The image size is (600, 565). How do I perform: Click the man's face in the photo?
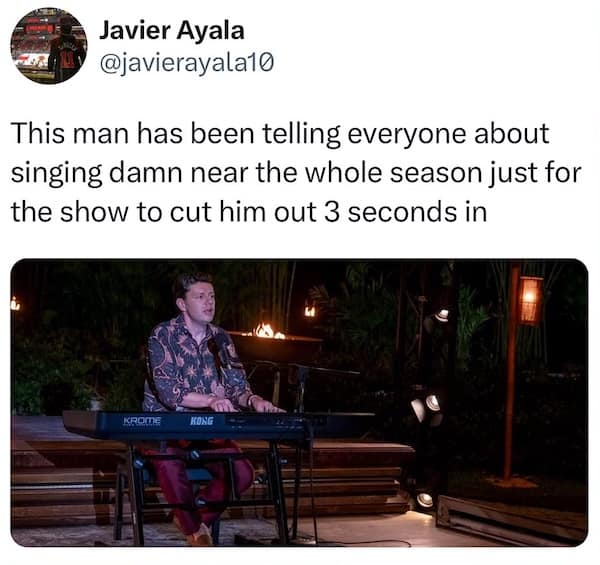point(199,300)
